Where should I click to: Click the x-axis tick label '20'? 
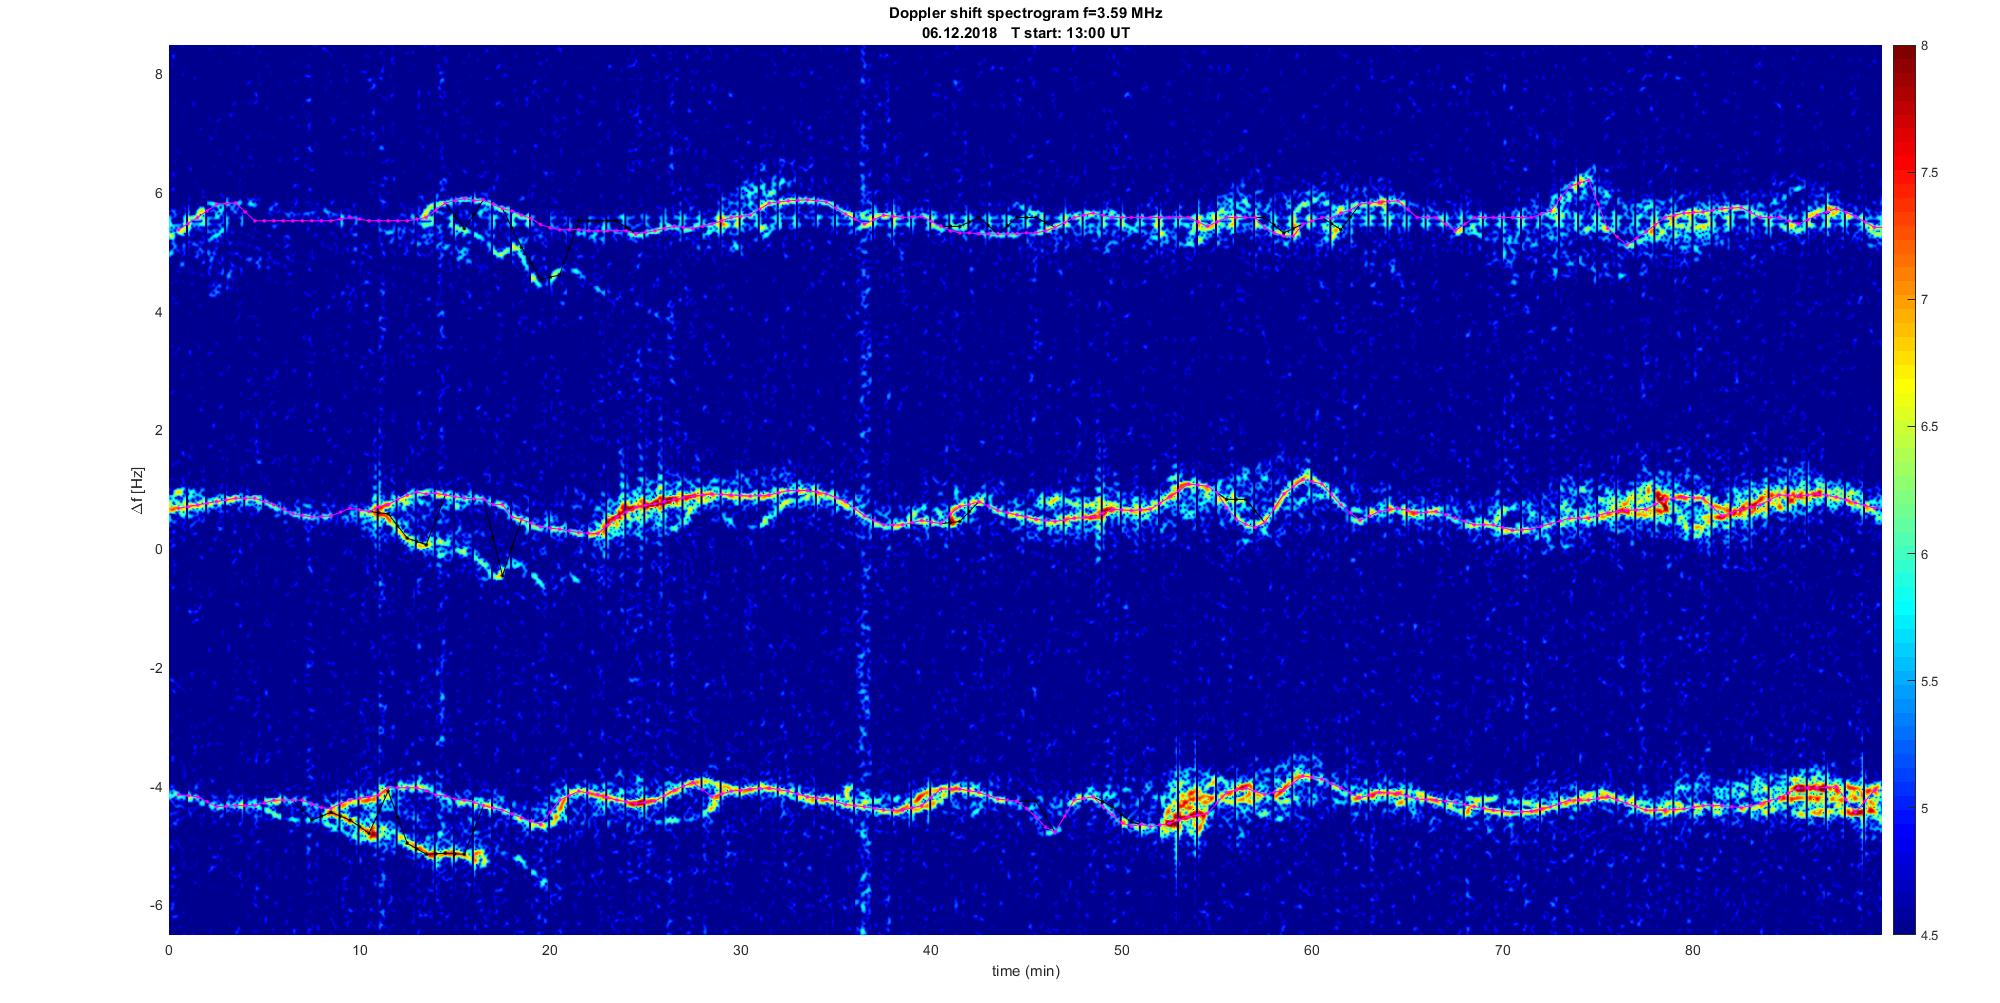coord(550,950)
